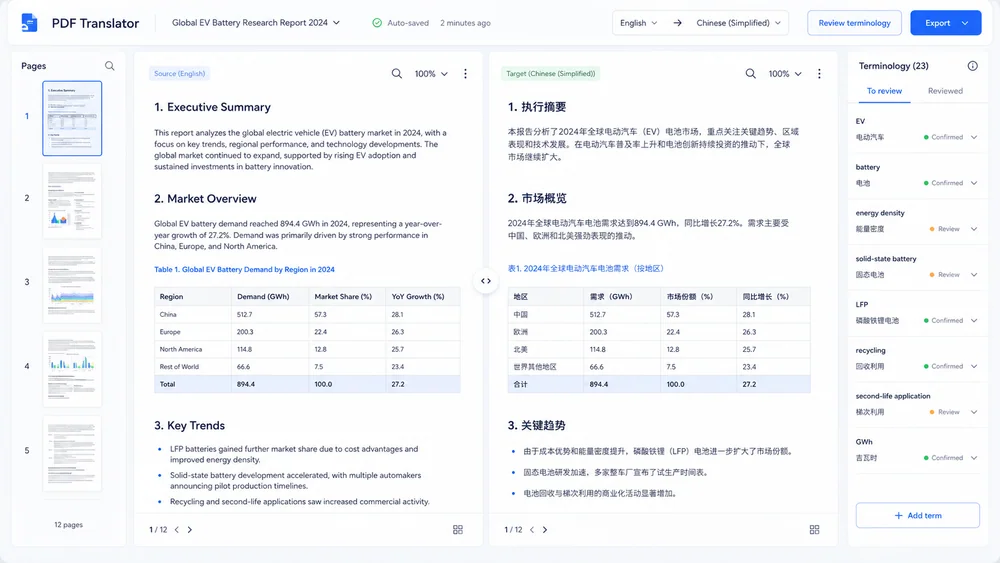Screen dimensions: 1000x563
Task: Open the Chinese (Simplified) target language dropdown
Action: point(739,23)
